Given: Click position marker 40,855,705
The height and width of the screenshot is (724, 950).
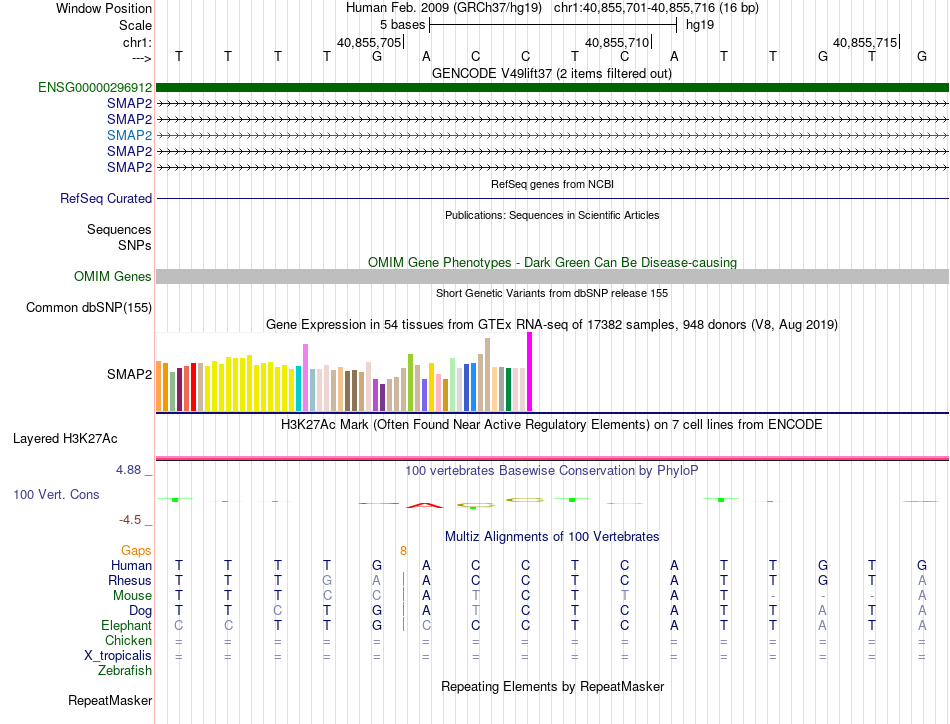Looking at the screenshot, I should [370, 42].
